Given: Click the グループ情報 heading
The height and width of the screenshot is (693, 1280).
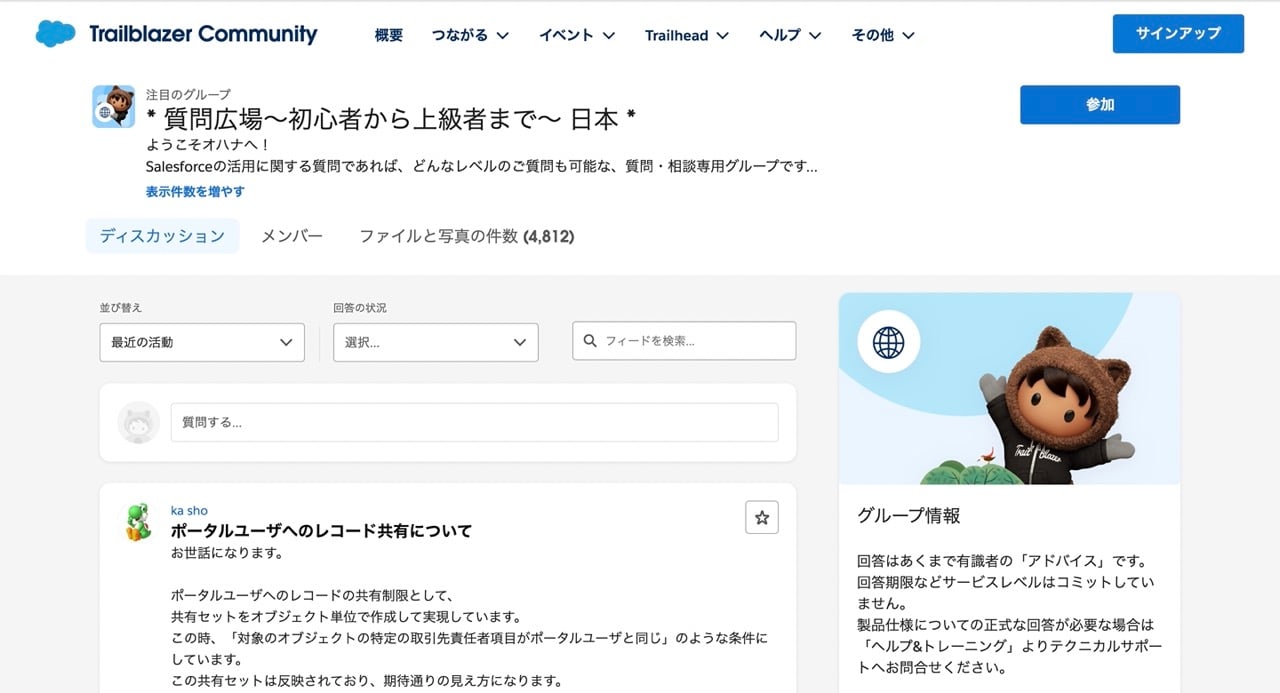Looking at the screenshot, I should pos(909,515).
